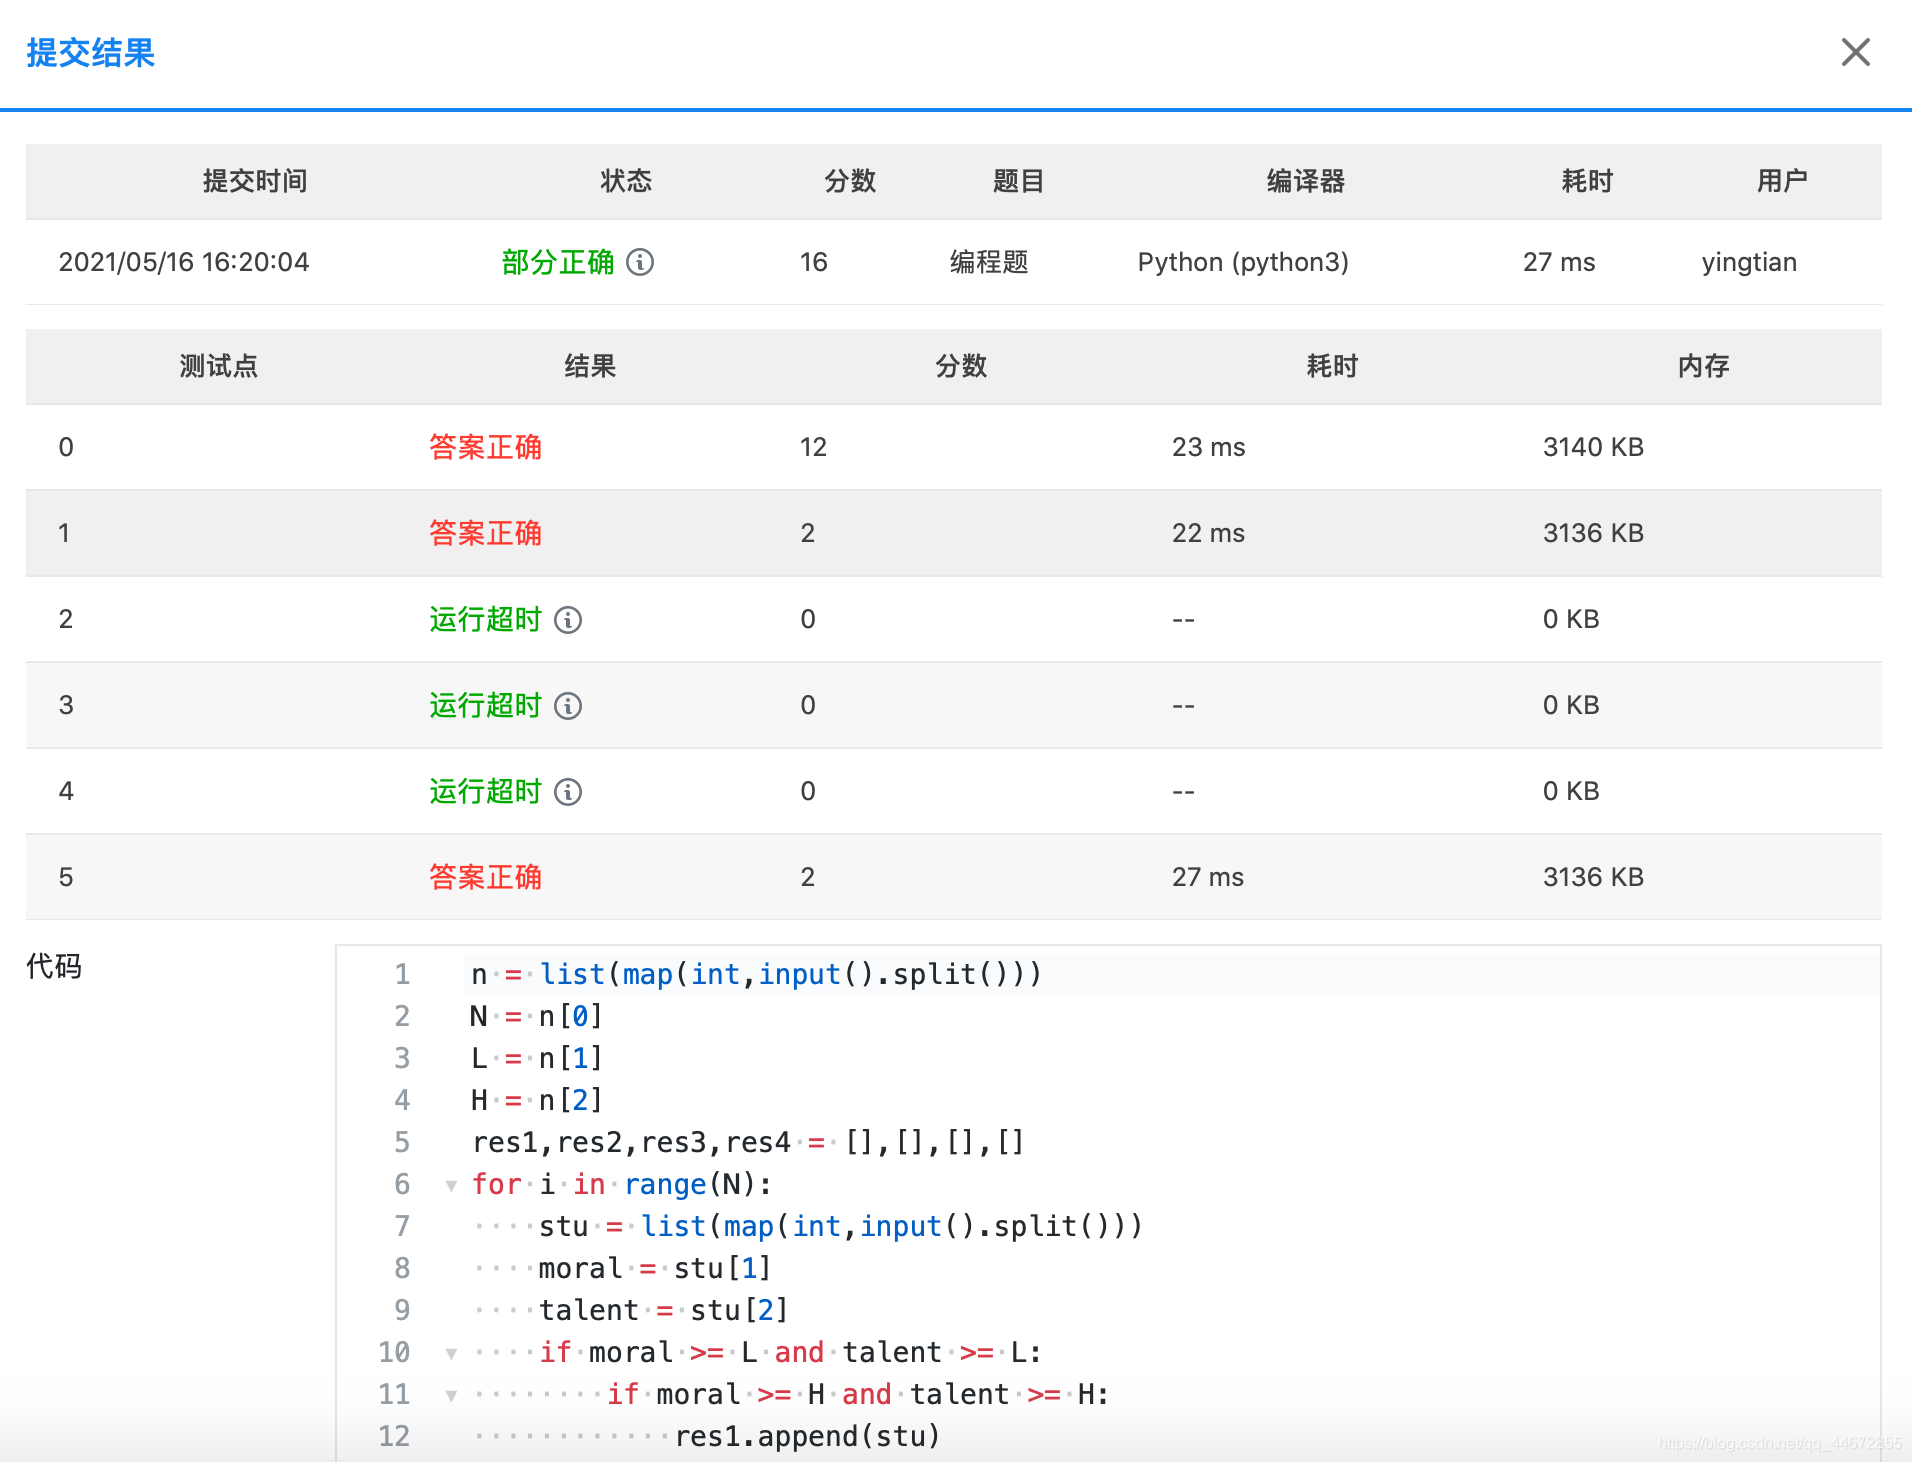Click line number 7 in code gutter
This screenshot has width=1912, height=1462.
402,1226
